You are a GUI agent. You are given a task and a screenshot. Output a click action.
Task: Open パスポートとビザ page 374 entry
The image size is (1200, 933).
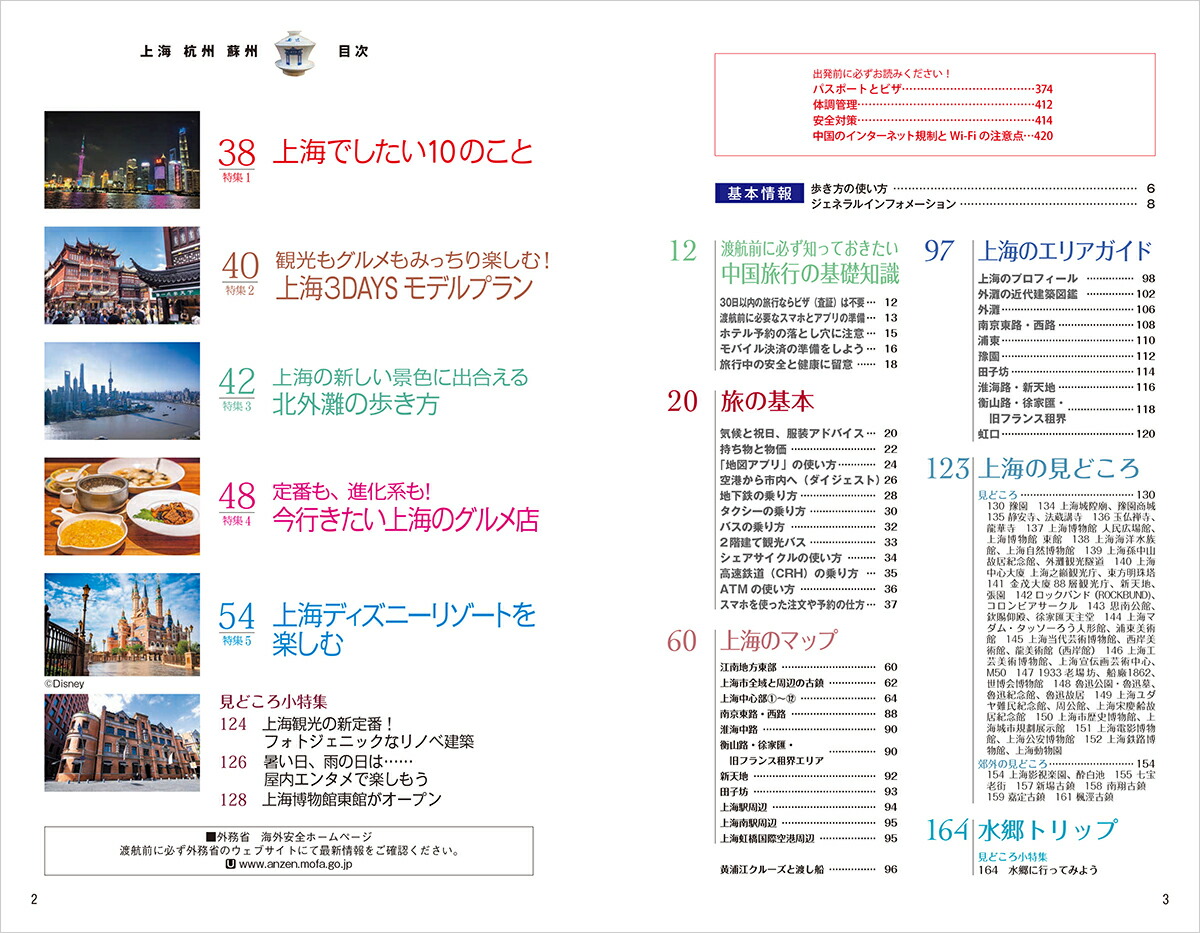point(933,89)
